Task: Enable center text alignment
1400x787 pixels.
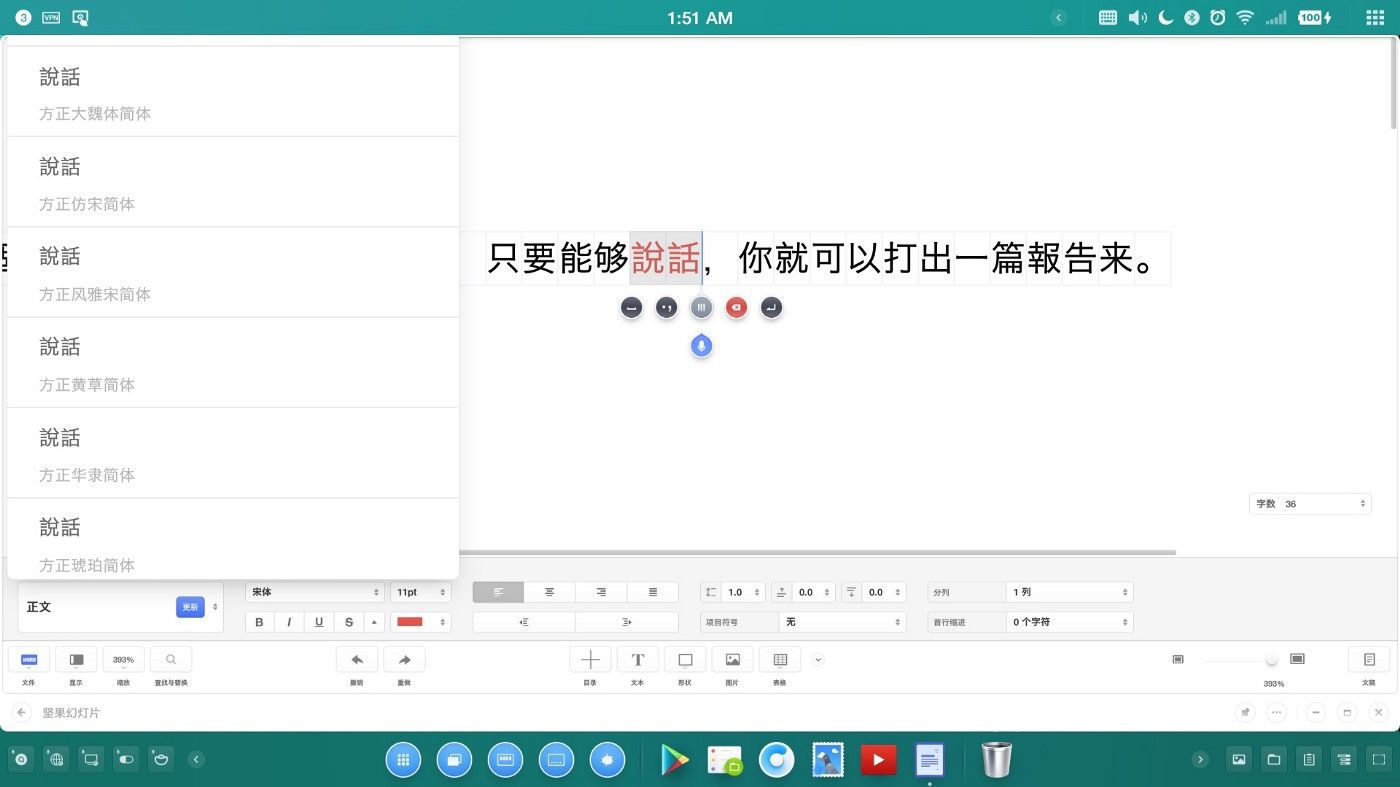Action: [549, 592]
